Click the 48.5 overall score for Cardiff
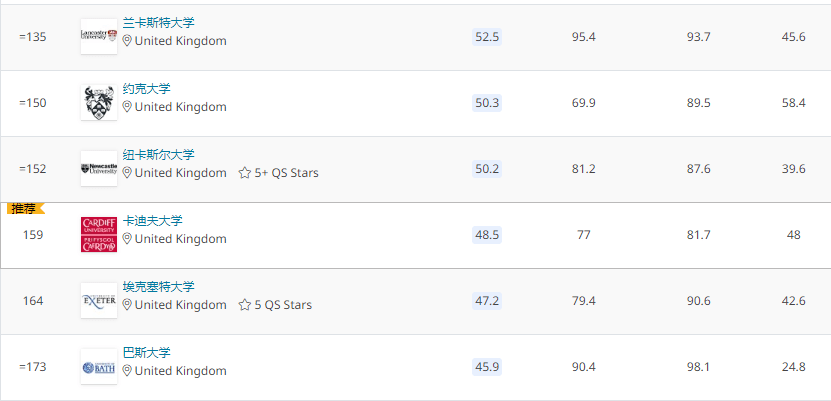The image size is (831, 401). [487, 235]
